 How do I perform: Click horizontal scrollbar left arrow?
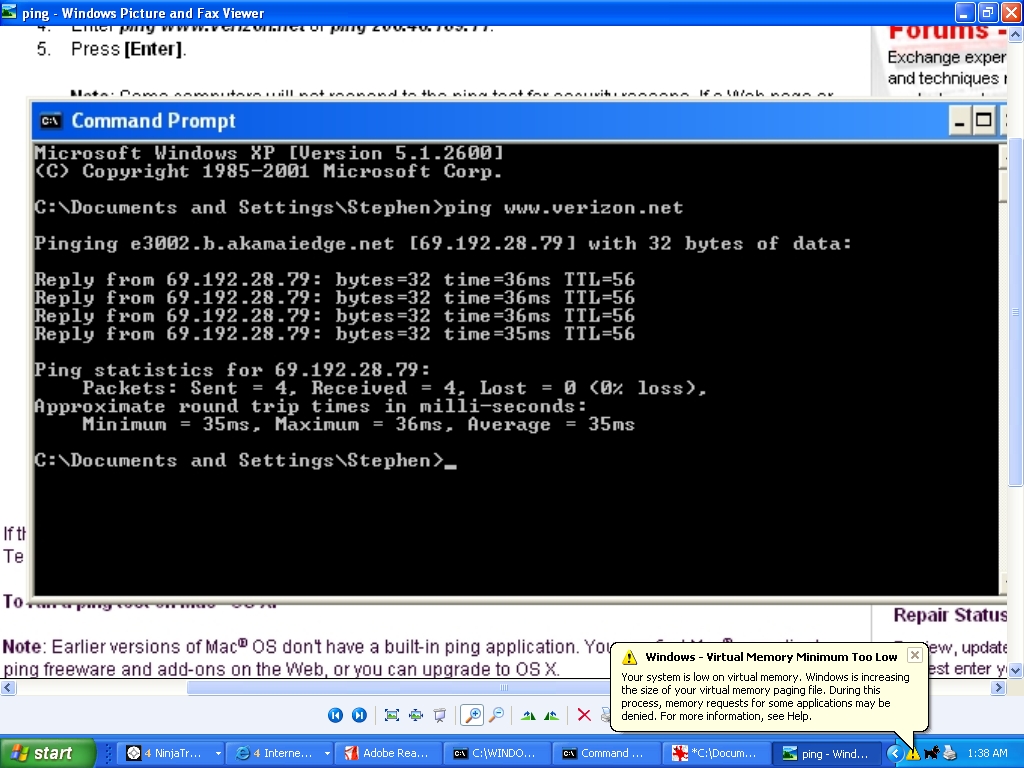pyautogui.click(x=7, y=687)
